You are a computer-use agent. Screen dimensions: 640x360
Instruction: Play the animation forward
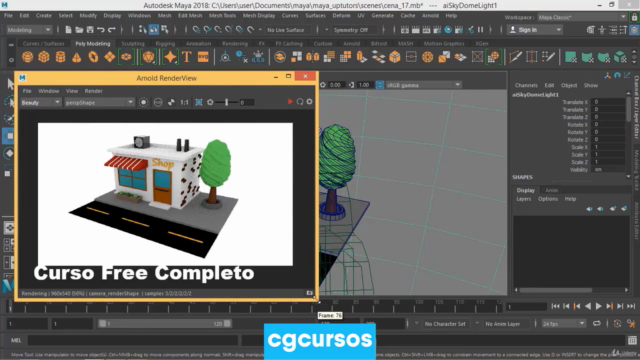(599, 306)
